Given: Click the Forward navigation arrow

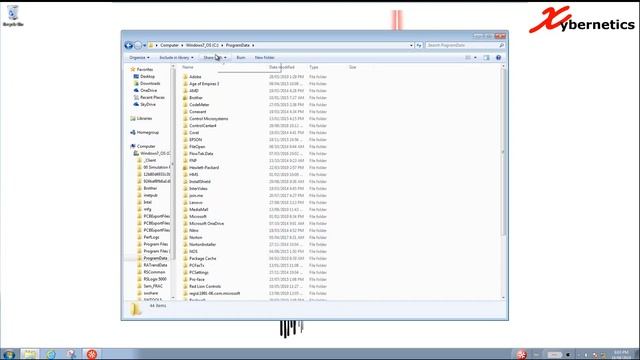Looking at the screenshot, I should click(138, 45).
